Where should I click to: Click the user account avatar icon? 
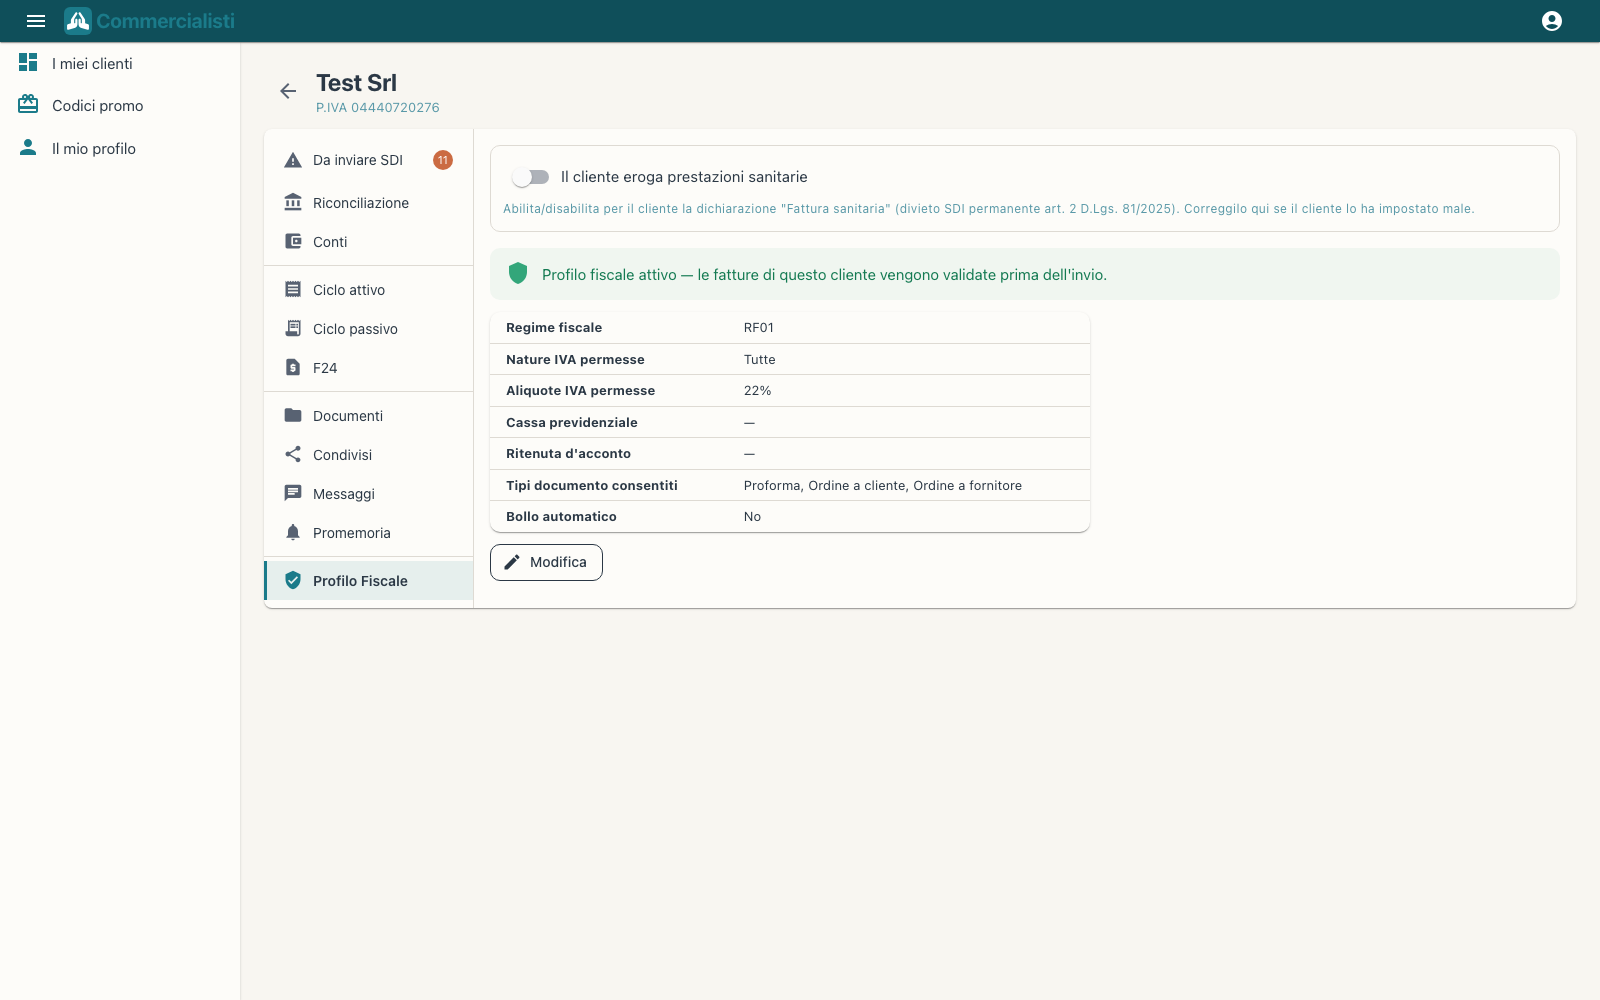click(x=1552, y=21)
